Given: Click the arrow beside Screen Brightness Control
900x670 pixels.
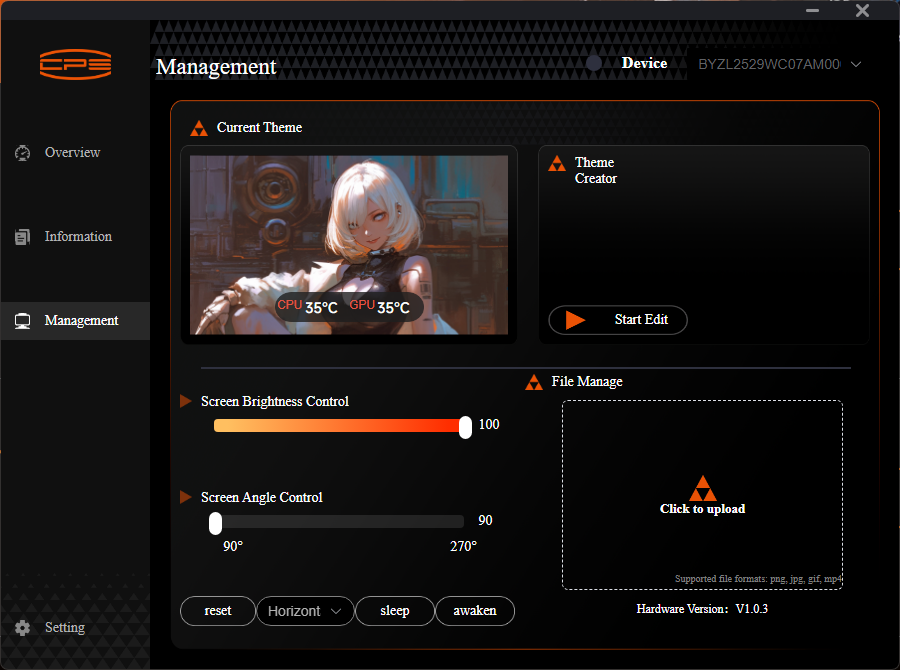Looking at the screenshot, I should [185, 401].
